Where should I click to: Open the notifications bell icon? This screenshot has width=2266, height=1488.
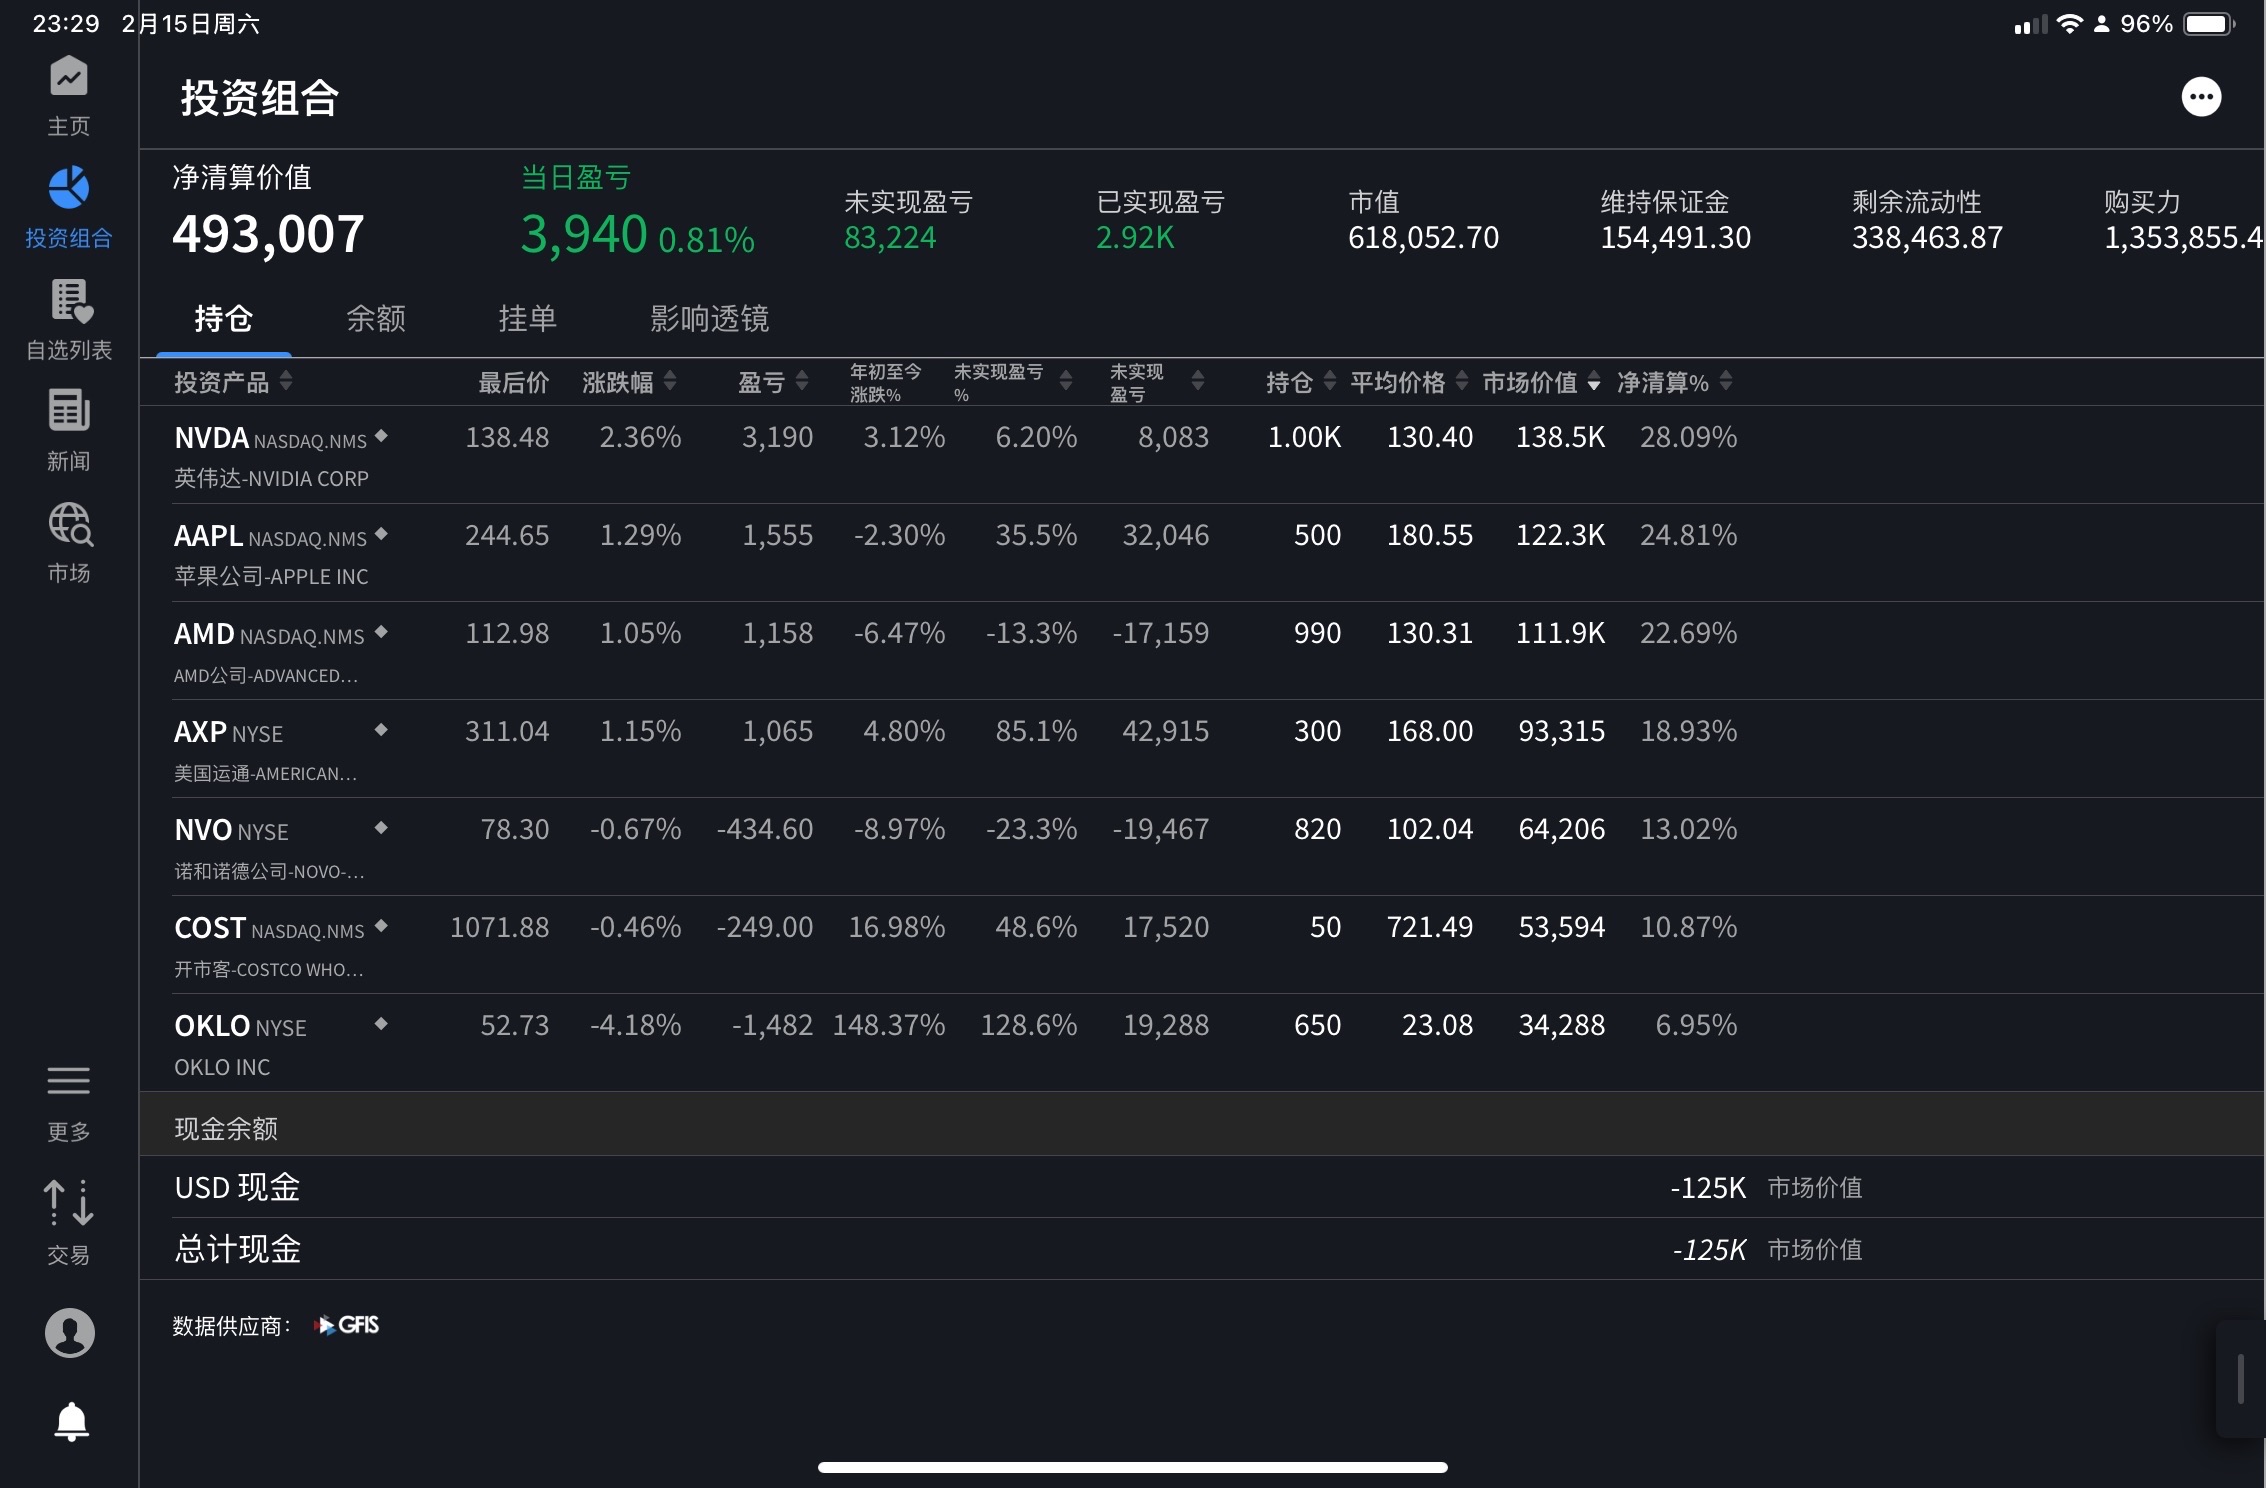70,1421
